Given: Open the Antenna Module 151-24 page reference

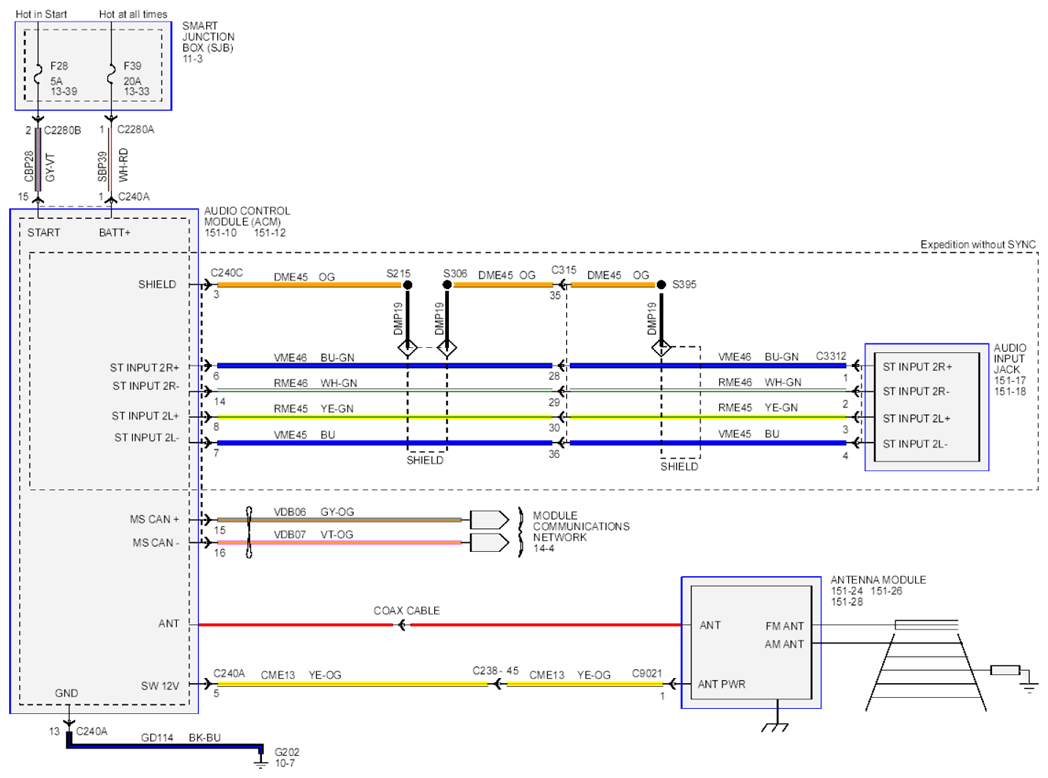Looking at the screenshot, I should 847,591.
